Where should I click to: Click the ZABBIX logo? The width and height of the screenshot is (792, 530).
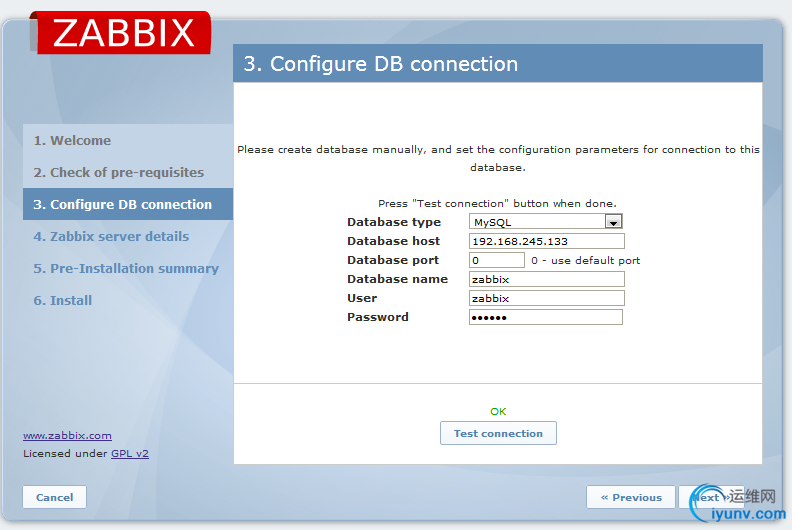coord(121,32)
